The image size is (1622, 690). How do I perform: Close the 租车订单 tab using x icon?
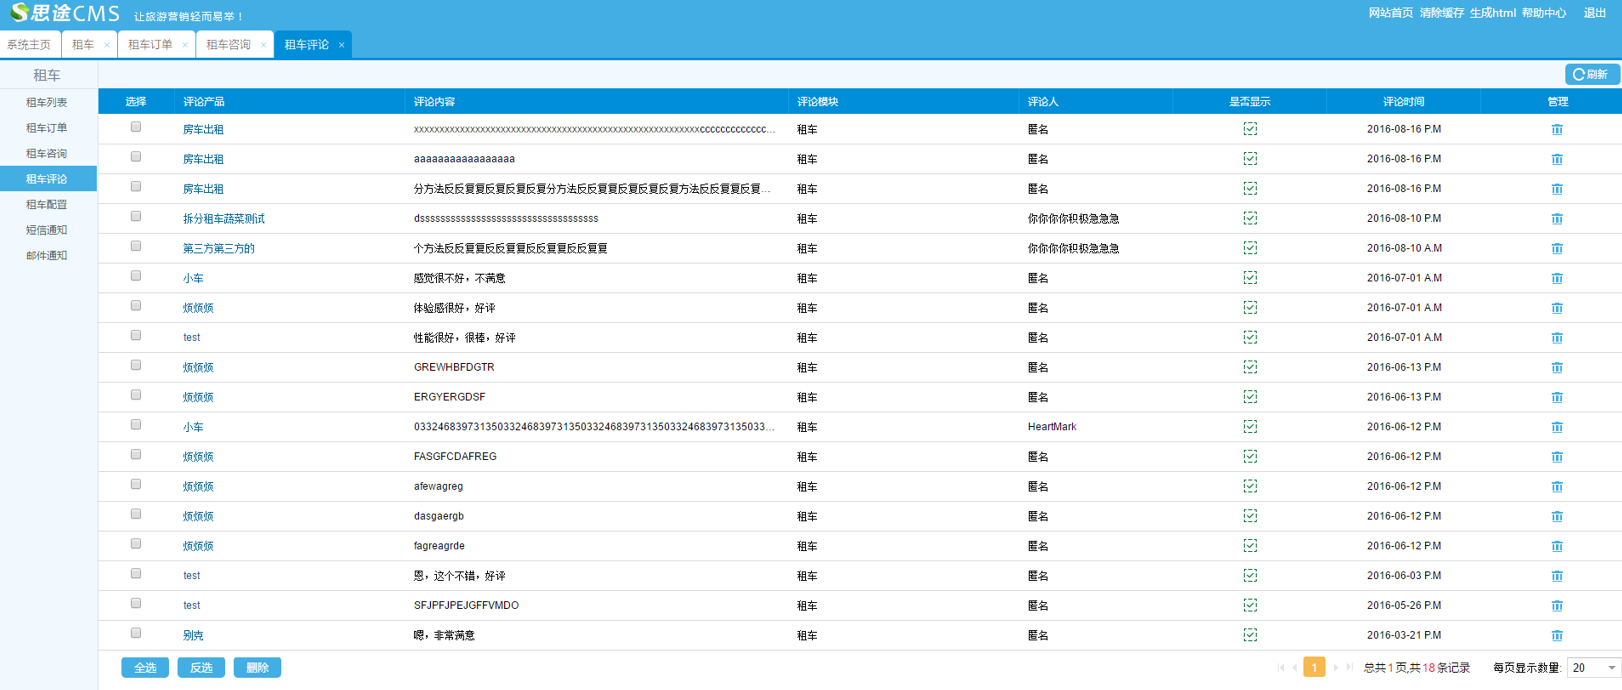coord(185,45)
